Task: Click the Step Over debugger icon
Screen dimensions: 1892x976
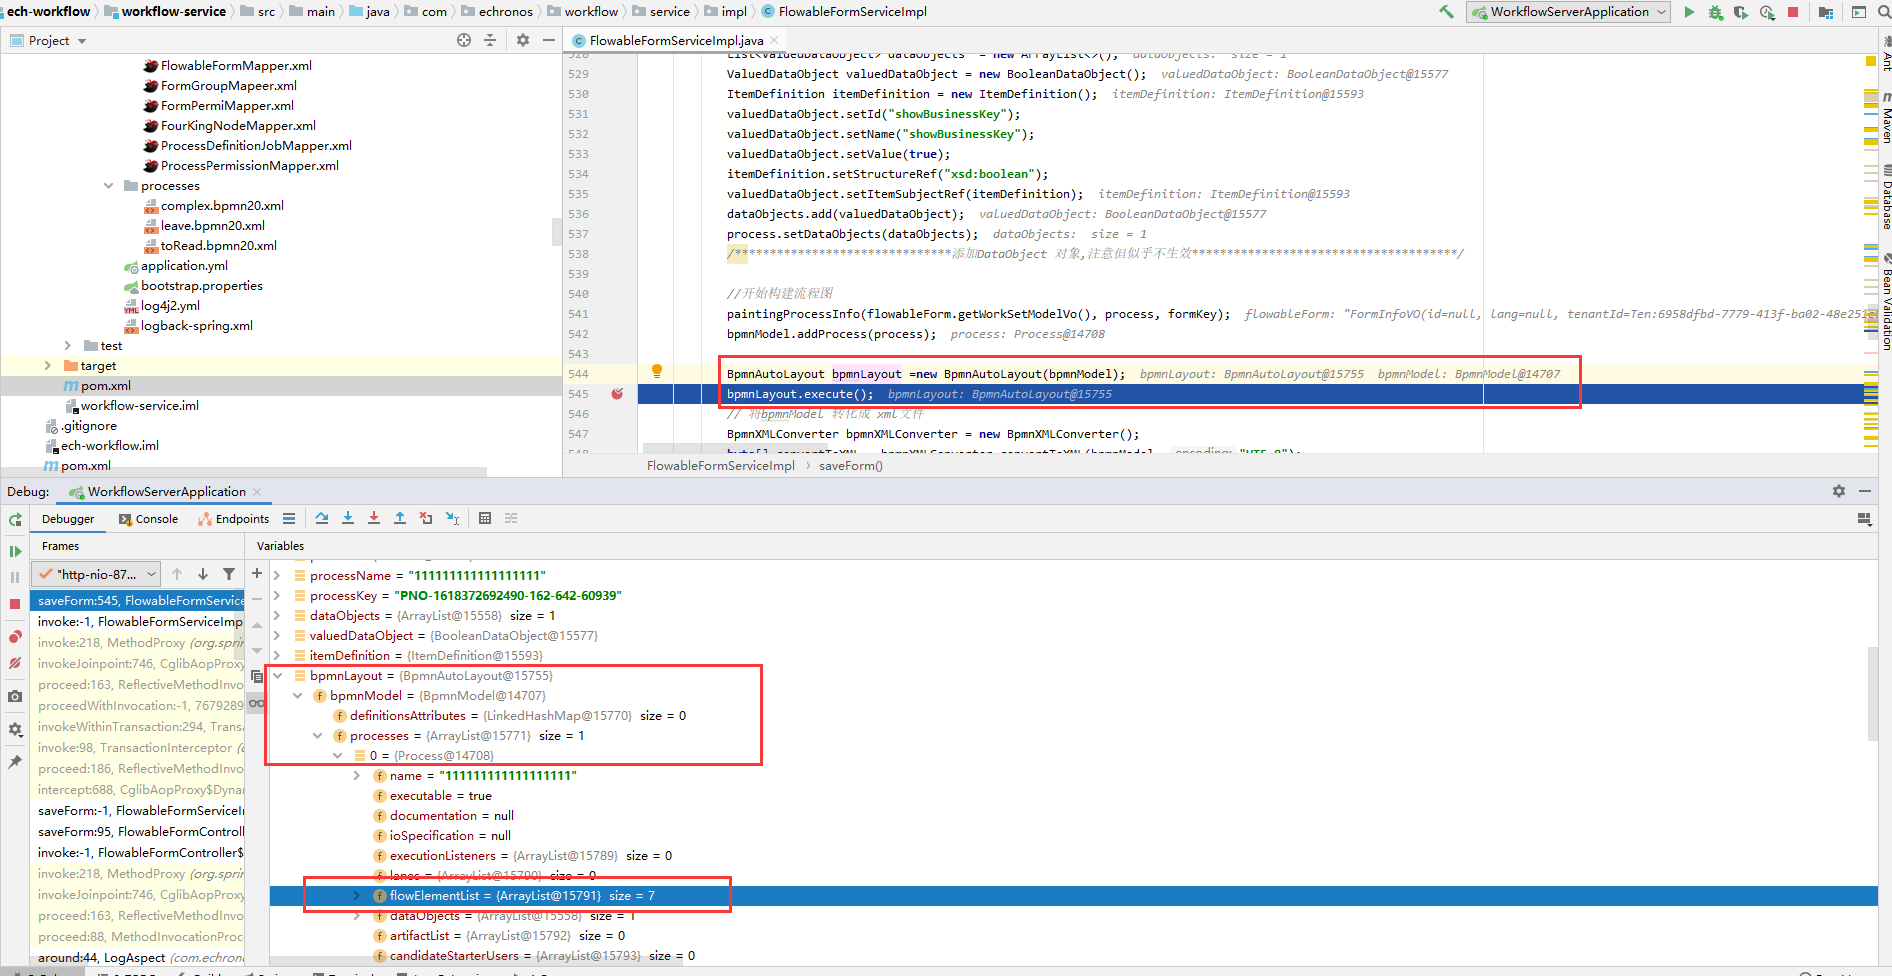Action: [x=322, y=518]
